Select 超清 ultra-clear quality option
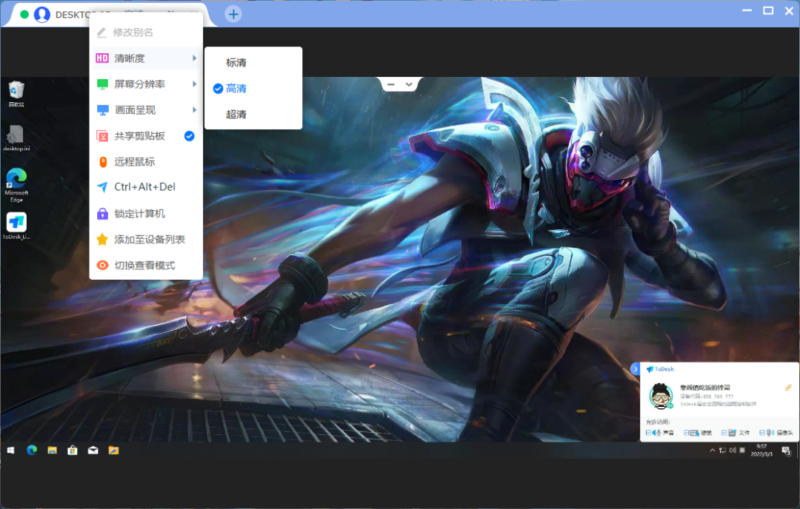 [x=236, y=115]
